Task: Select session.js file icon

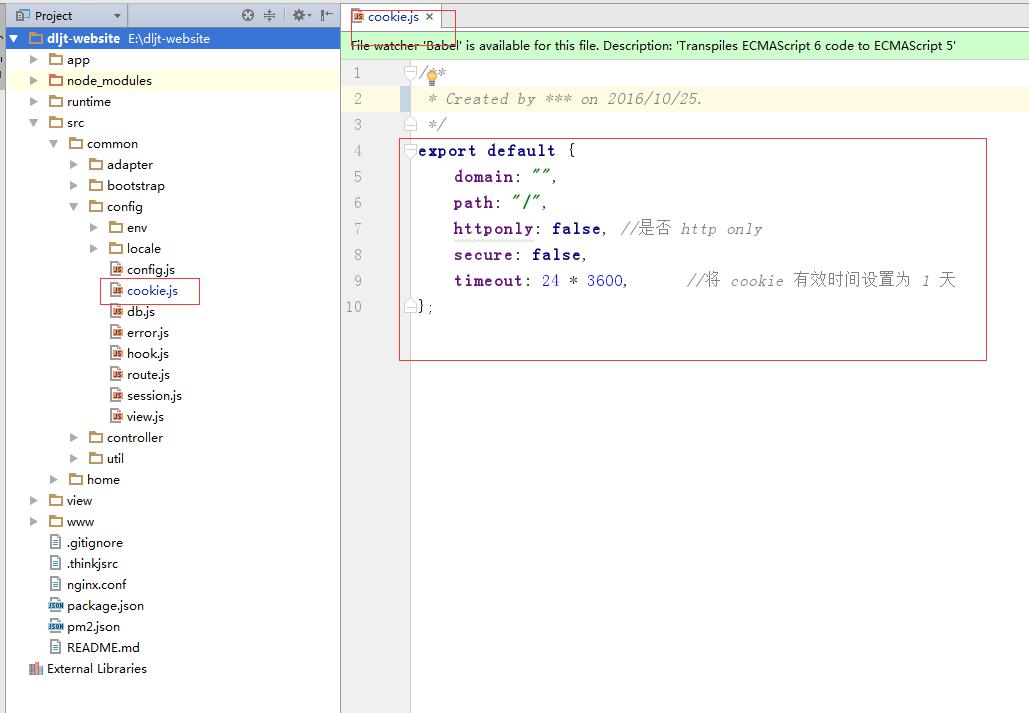Action: pos(117,395)
